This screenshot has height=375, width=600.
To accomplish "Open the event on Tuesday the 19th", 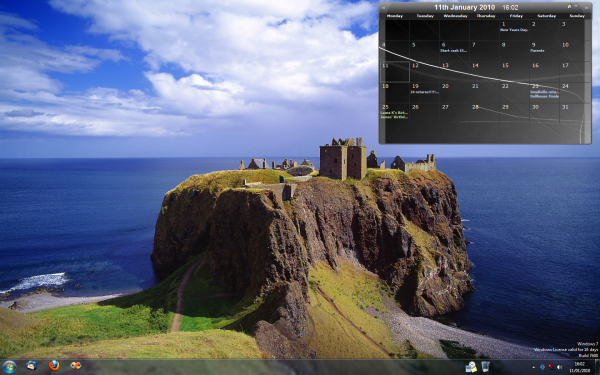I will [x=424, y=92].
